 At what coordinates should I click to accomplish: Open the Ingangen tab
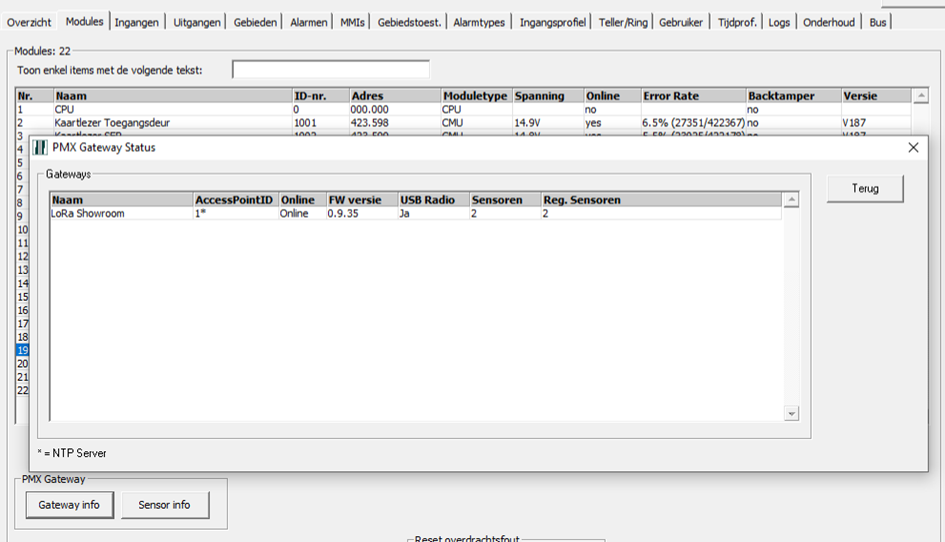pos(136,22)
